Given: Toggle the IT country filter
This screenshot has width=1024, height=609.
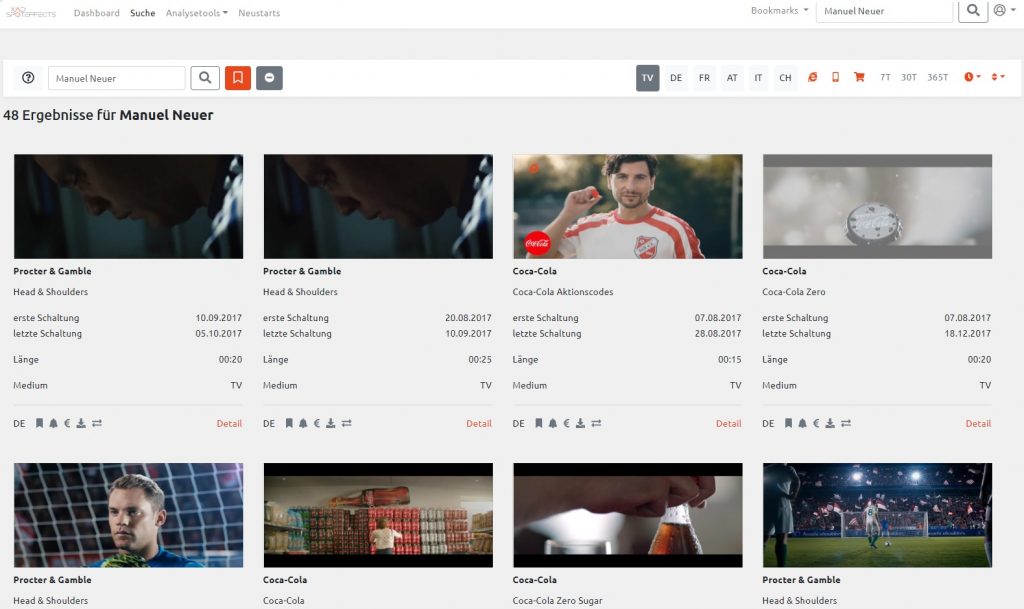Looking at the screenshot, I should (758, 78).
